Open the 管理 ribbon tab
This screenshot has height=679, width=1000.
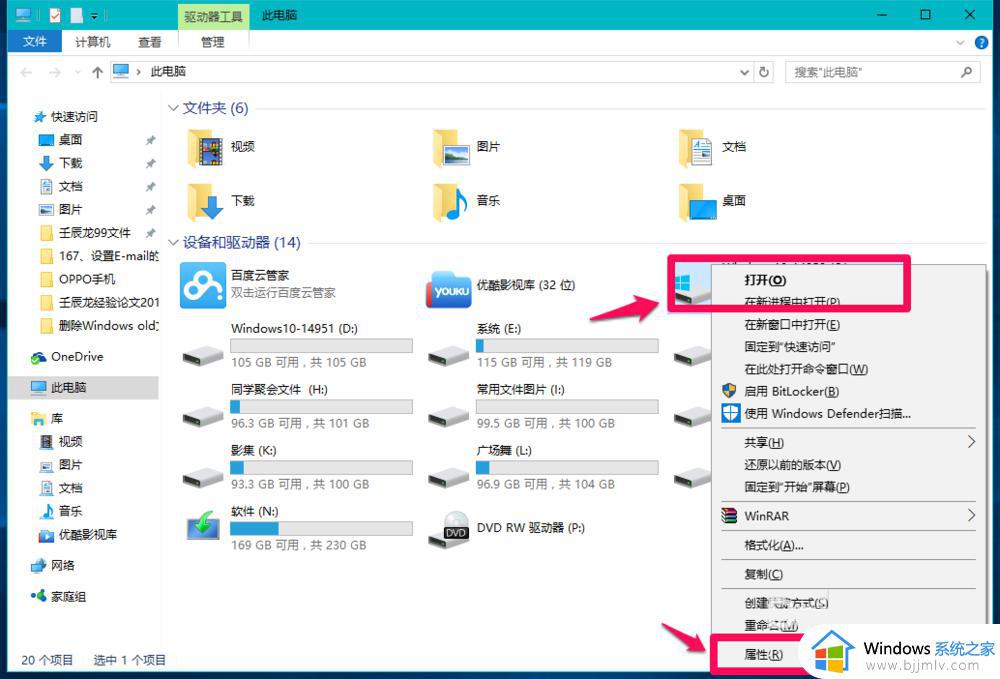click(x=212, y=42)
